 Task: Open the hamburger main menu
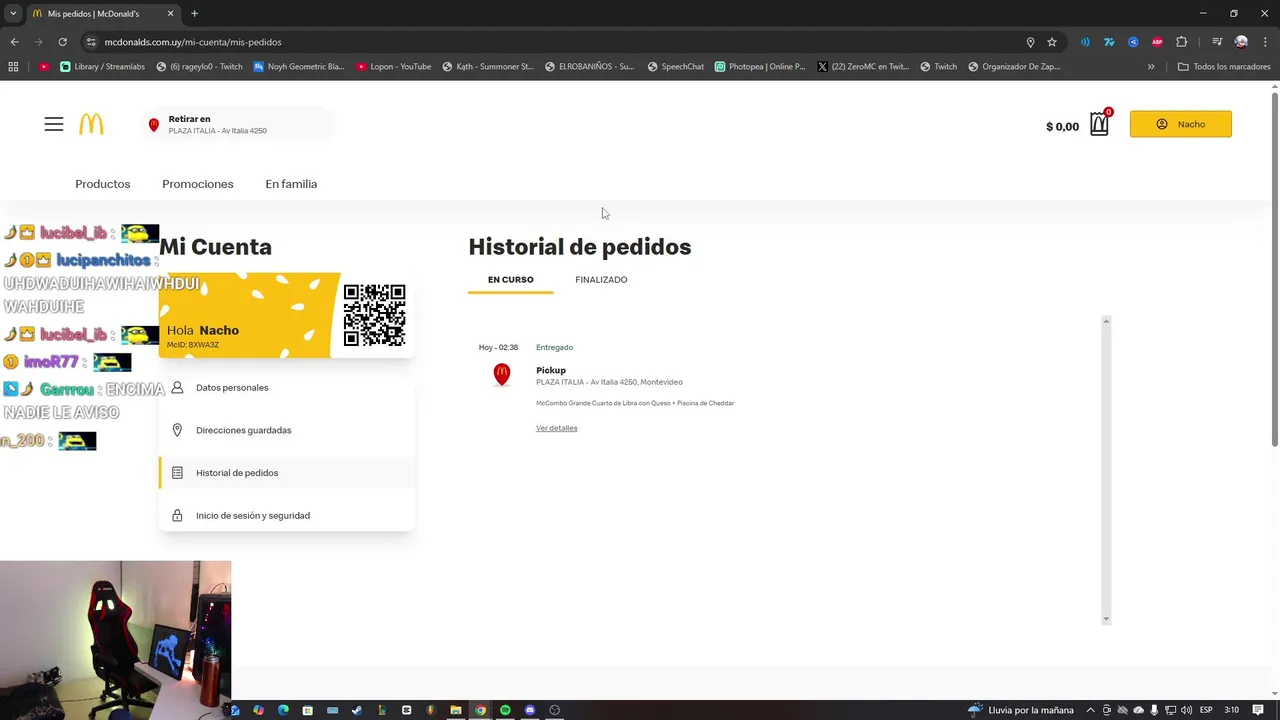tap(54, 124)
